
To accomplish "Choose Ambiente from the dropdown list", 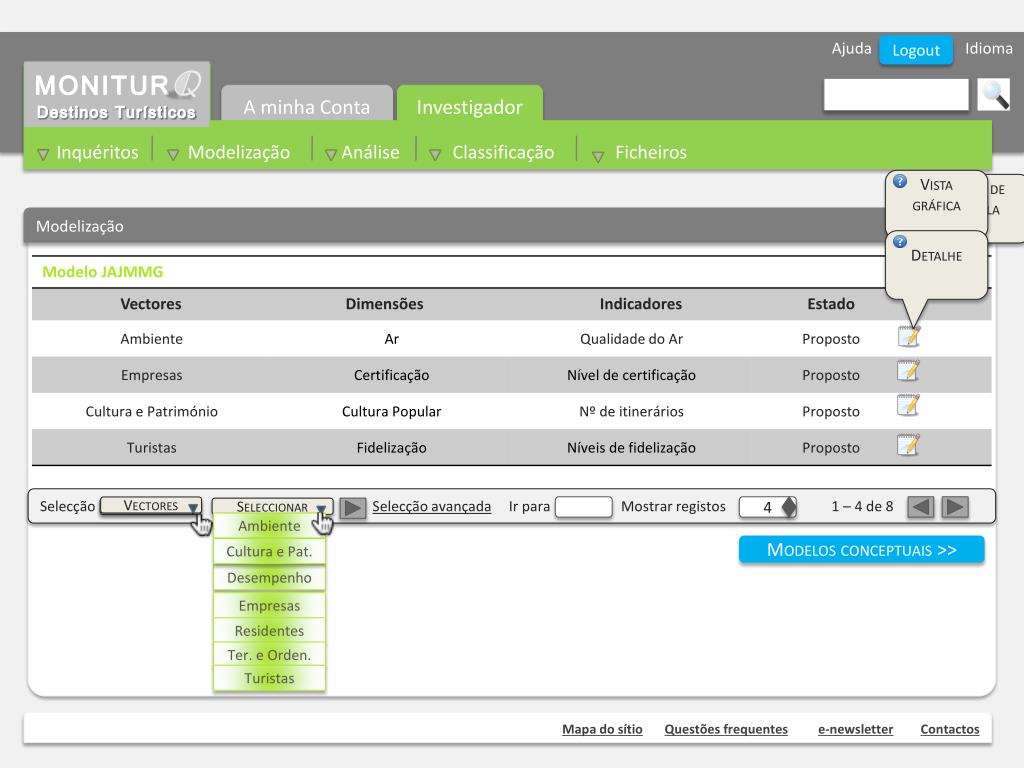I will 269,526.
